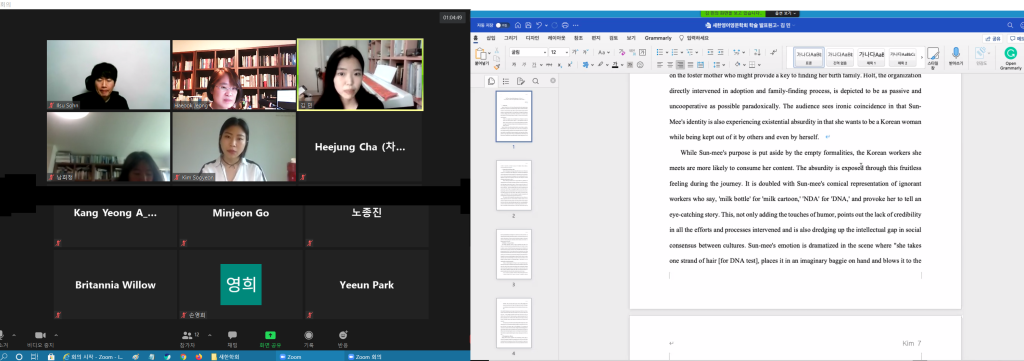This screenshot has width=1024, height=361.
Task: Open the 삽입 (Insert) ribbon tab
Action: coord(491,38)
